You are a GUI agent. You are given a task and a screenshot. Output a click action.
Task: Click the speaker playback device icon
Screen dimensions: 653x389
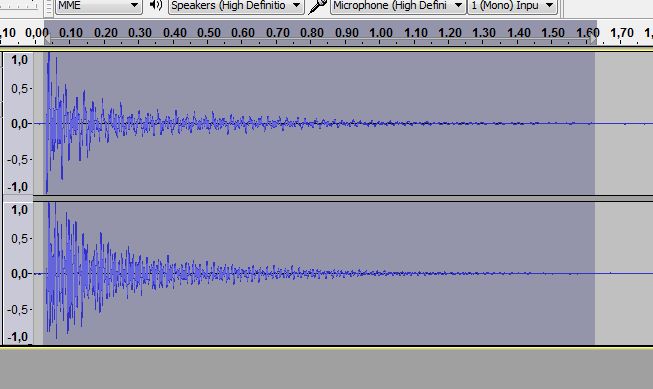(156, 5)
